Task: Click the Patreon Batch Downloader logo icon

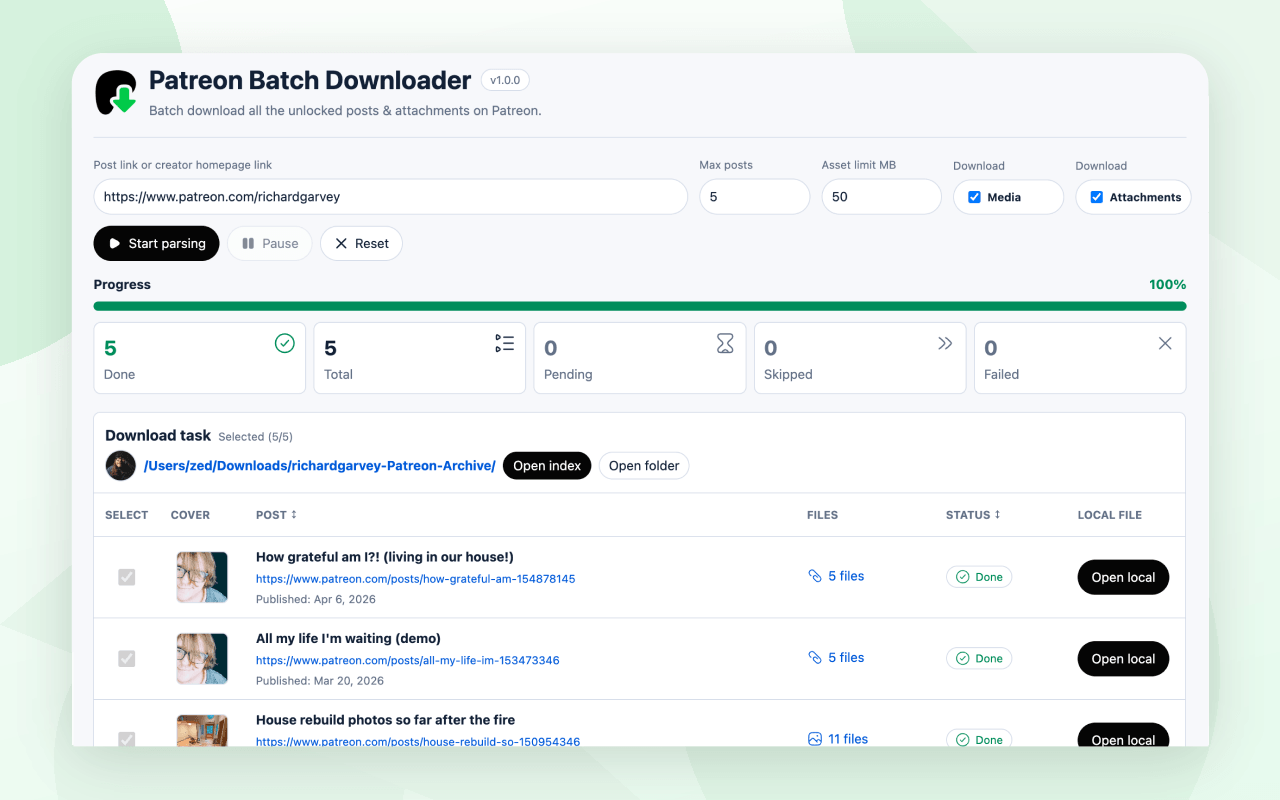Action: point(116,92)
